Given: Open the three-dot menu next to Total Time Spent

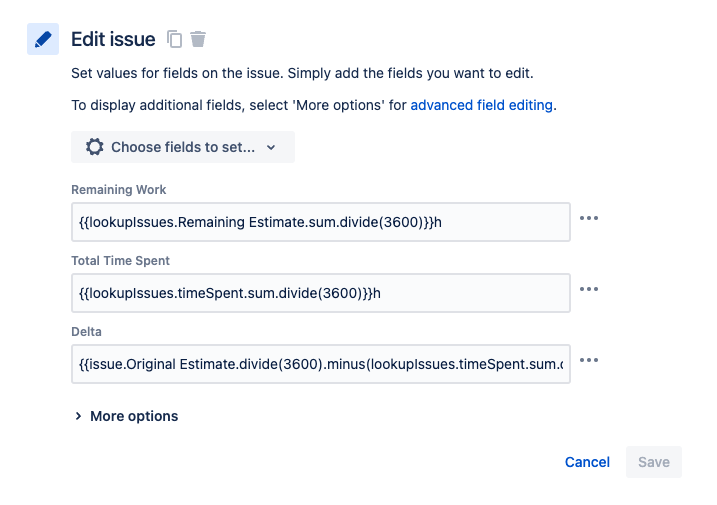Looking at the screenshot, I should (x=589, y=289).
